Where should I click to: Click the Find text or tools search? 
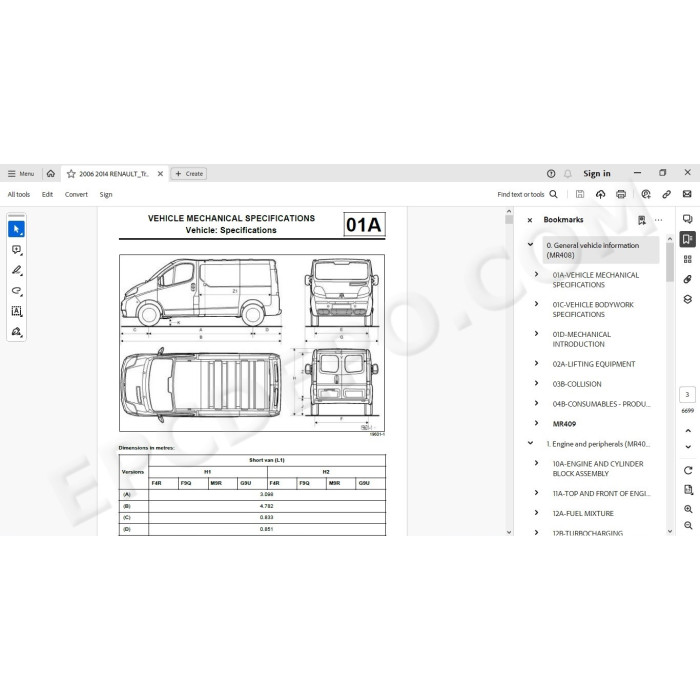point(527,194)
